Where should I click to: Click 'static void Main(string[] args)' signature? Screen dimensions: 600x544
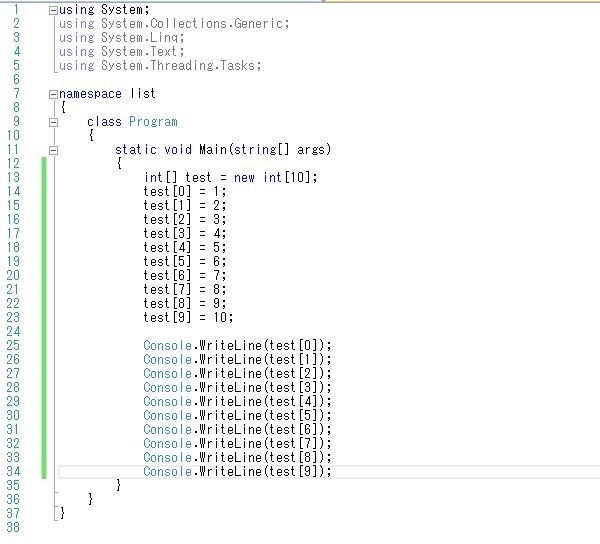tap(223, 150)
